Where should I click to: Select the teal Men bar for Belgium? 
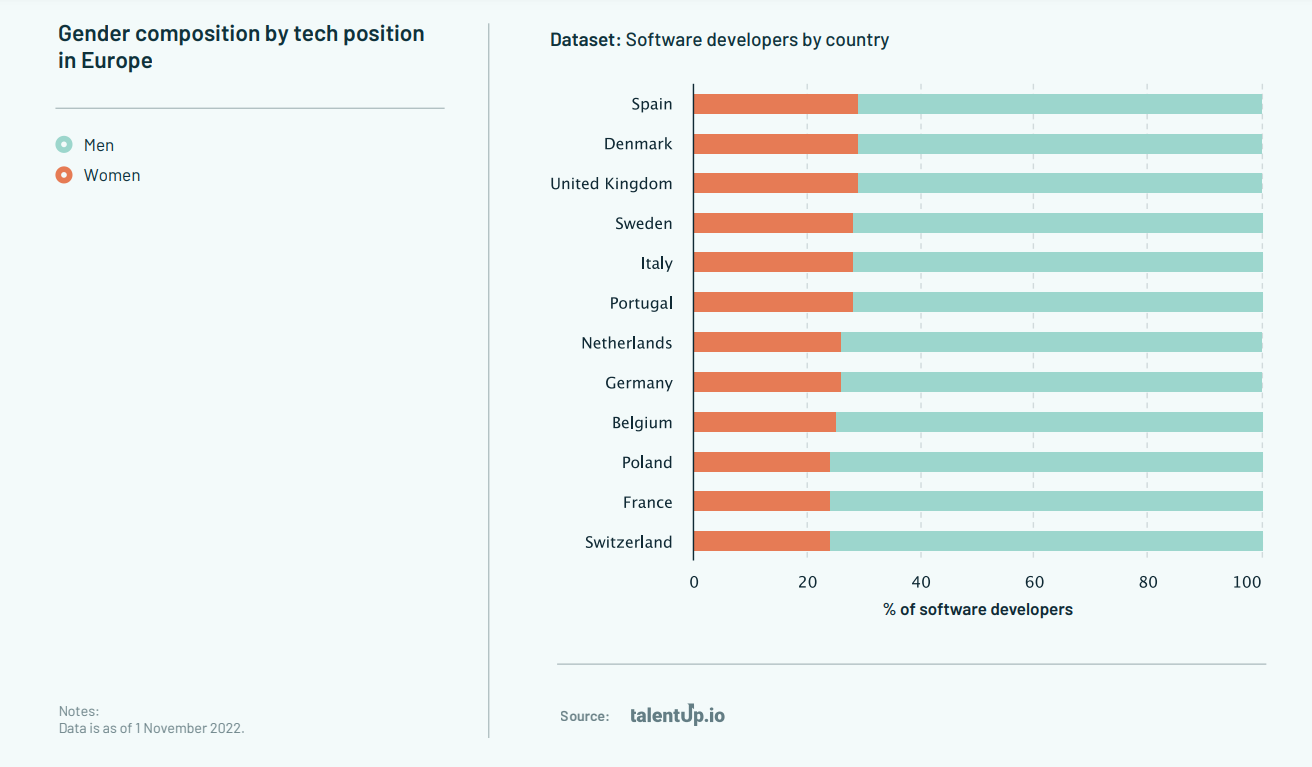pos(1049,422)
